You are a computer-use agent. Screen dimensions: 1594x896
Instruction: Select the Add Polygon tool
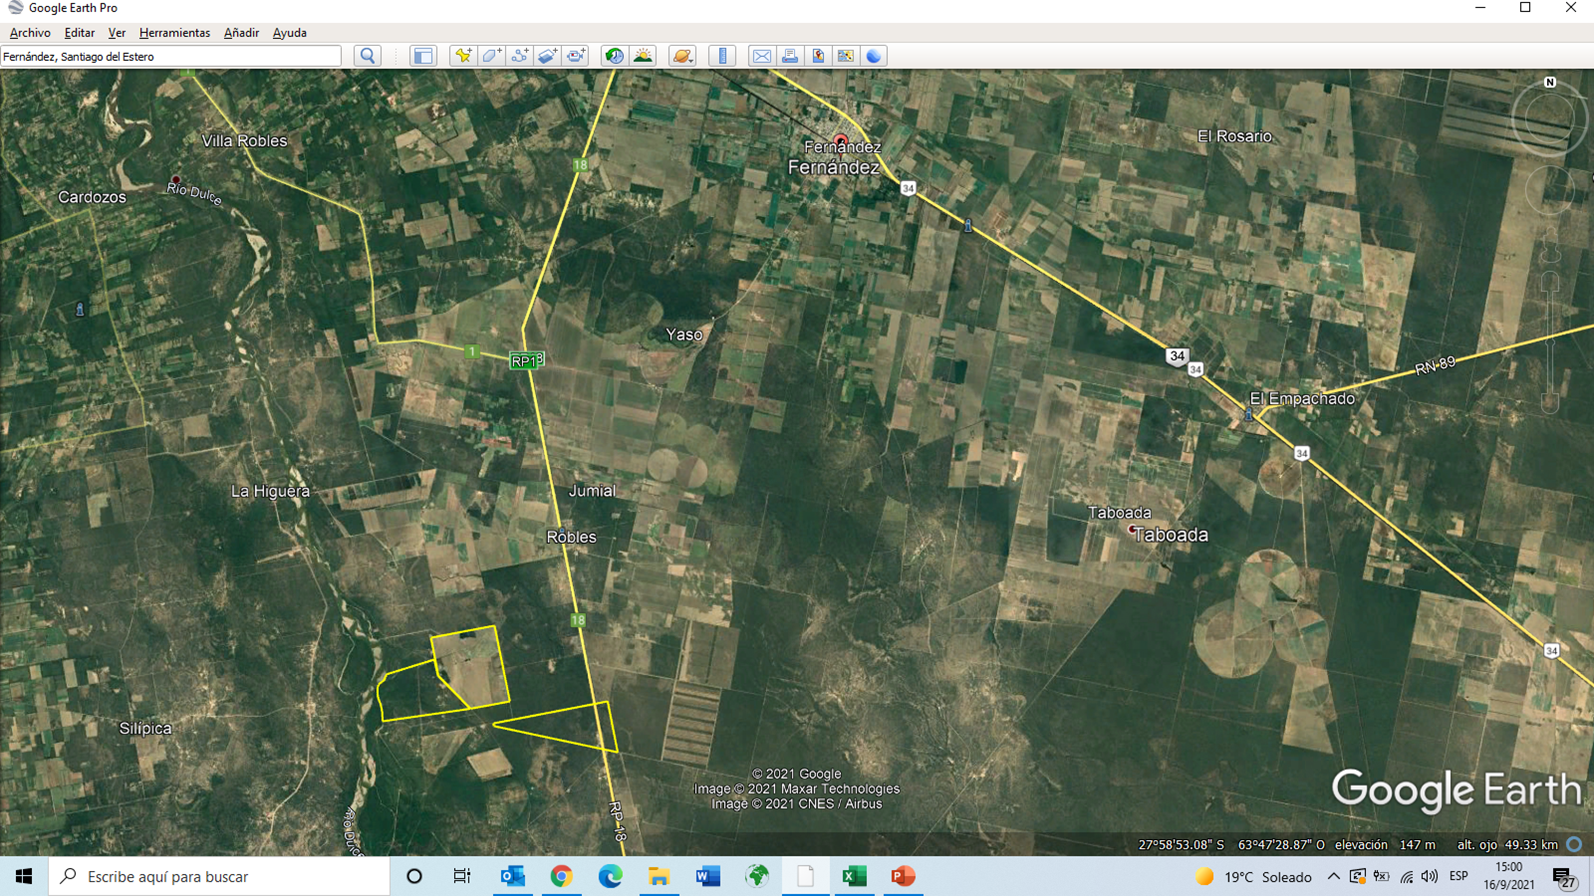[x=491, y=56]
